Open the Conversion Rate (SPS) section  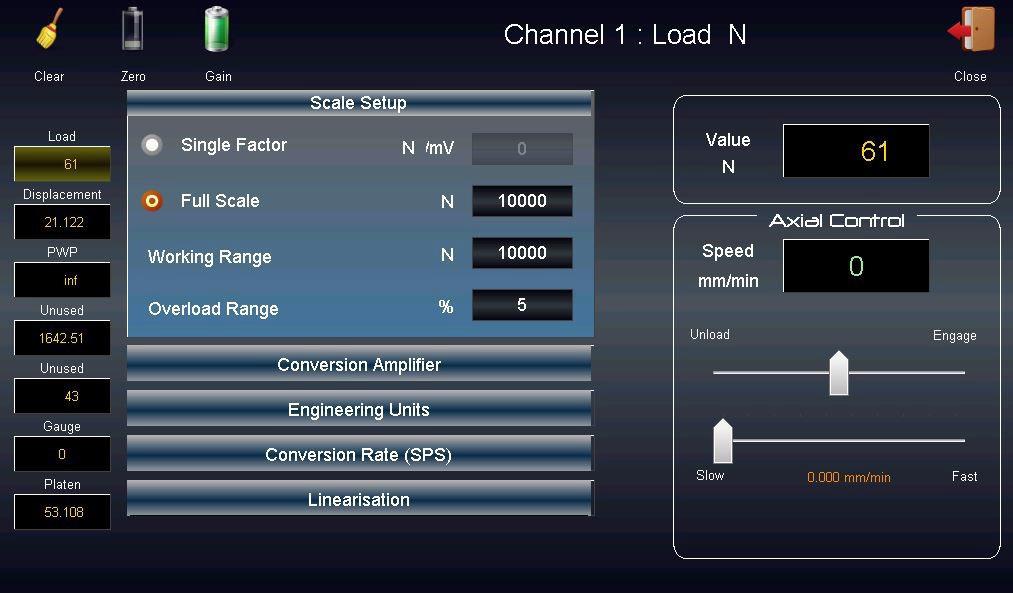(359, 455)
